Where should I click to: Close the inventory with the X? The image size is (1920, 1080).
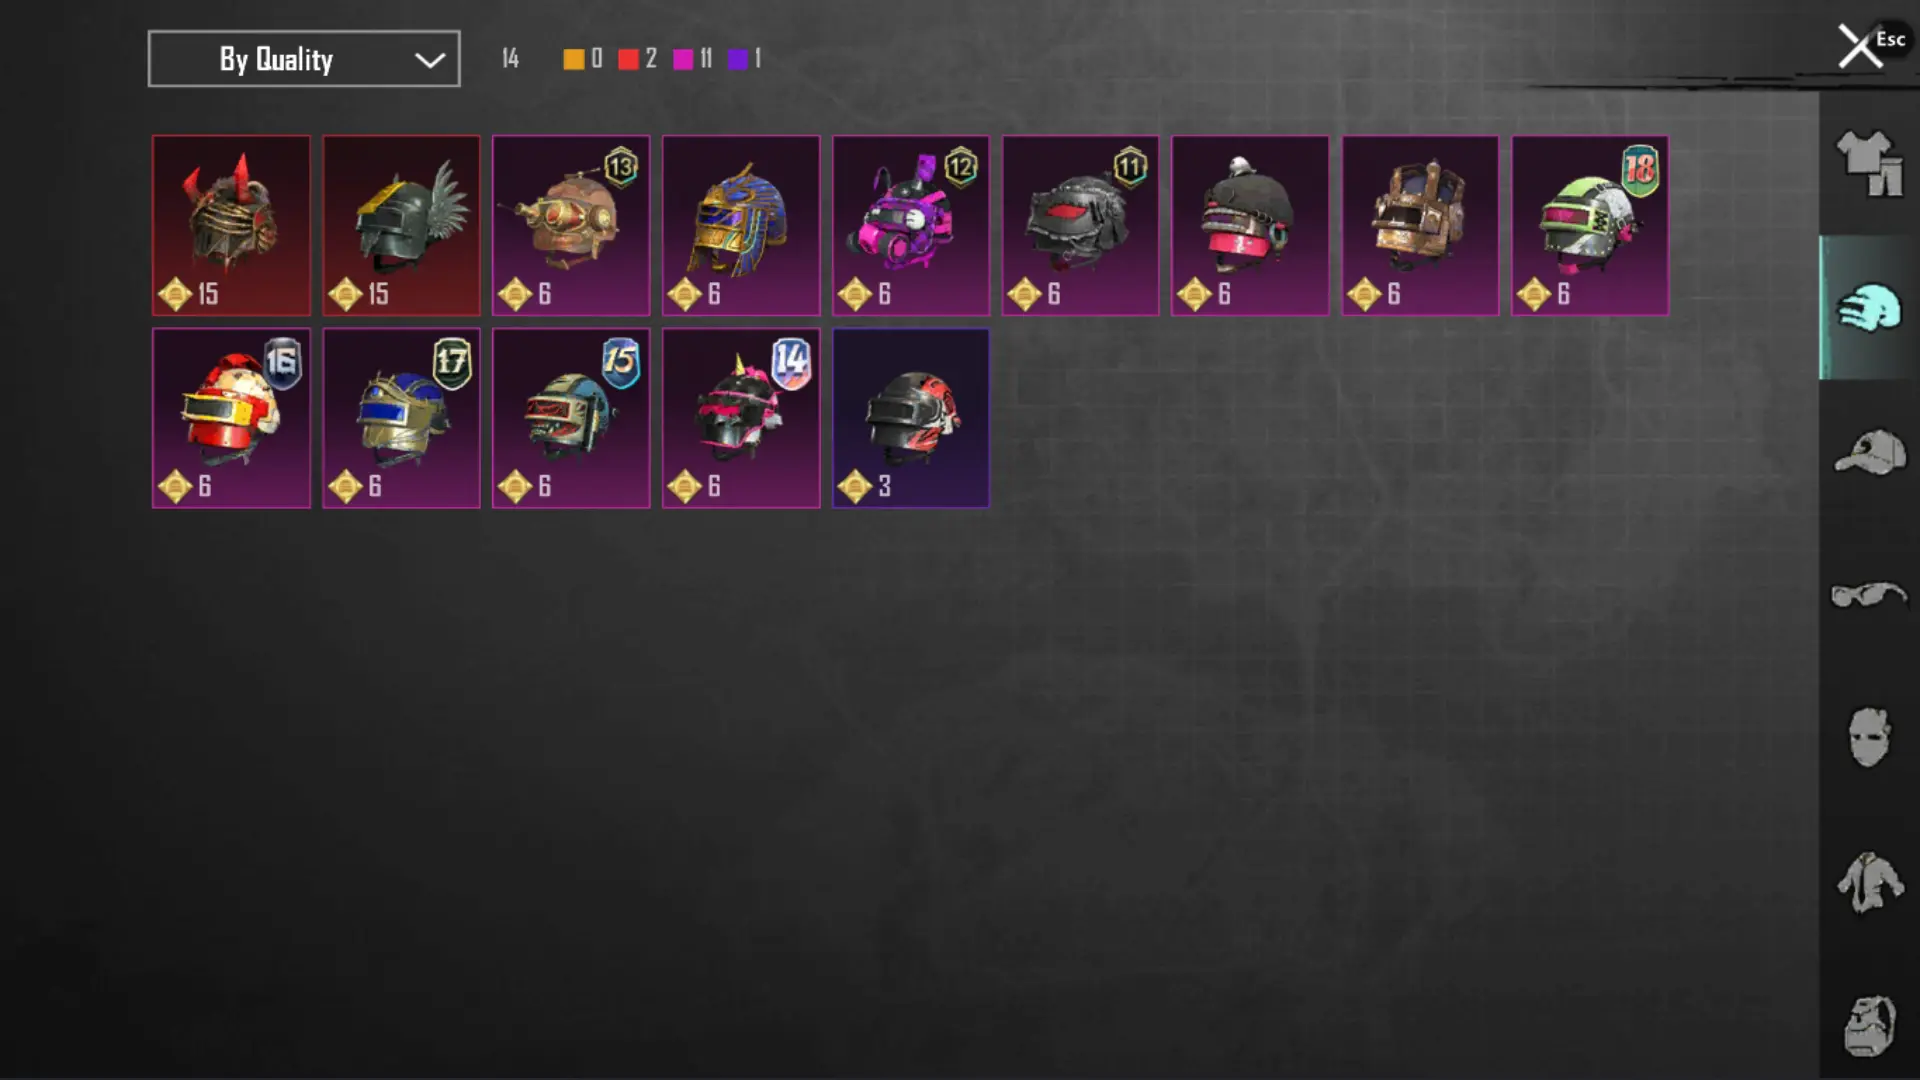(1860, 46)
